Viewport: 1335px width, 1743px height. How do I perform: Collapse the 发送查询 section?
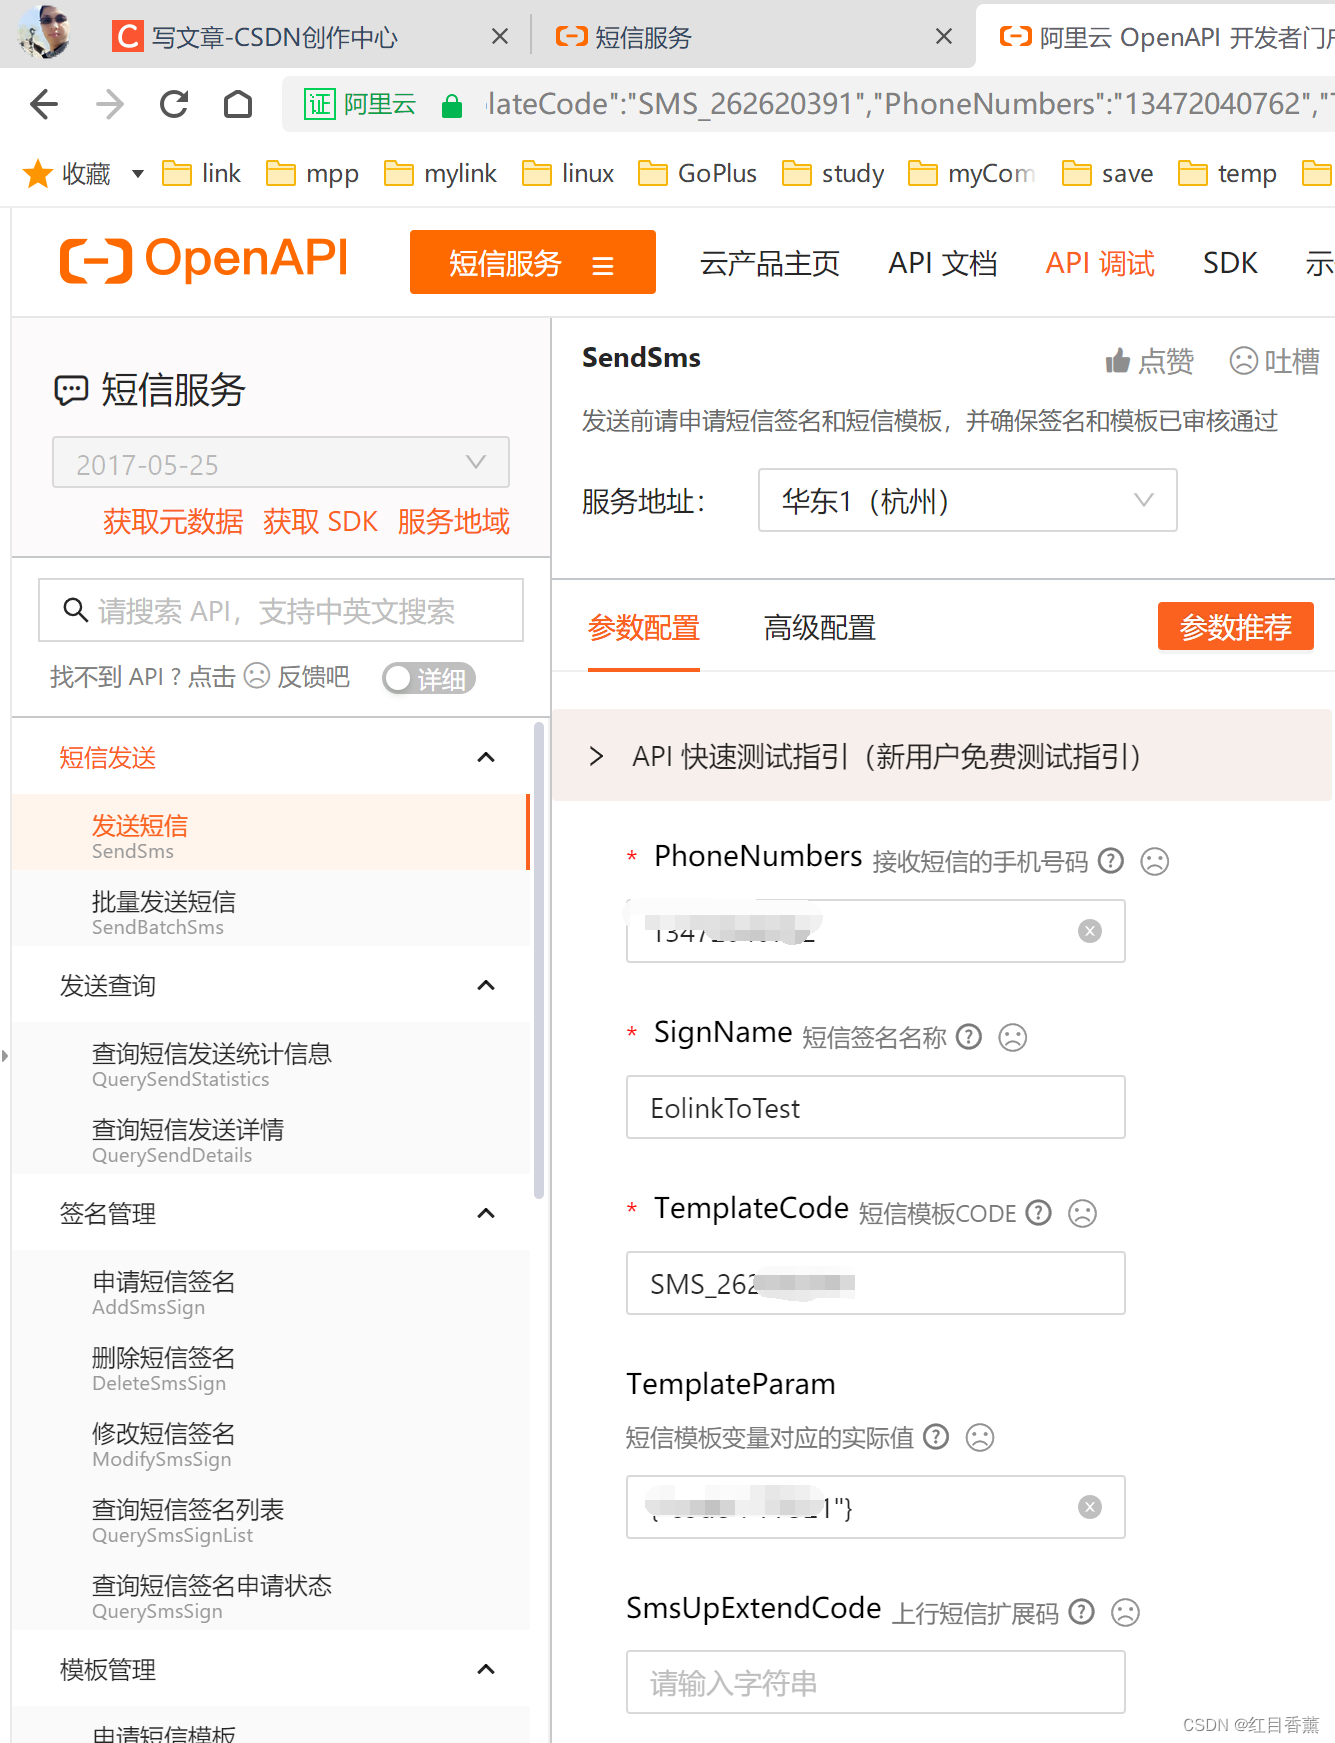[486, 985]
